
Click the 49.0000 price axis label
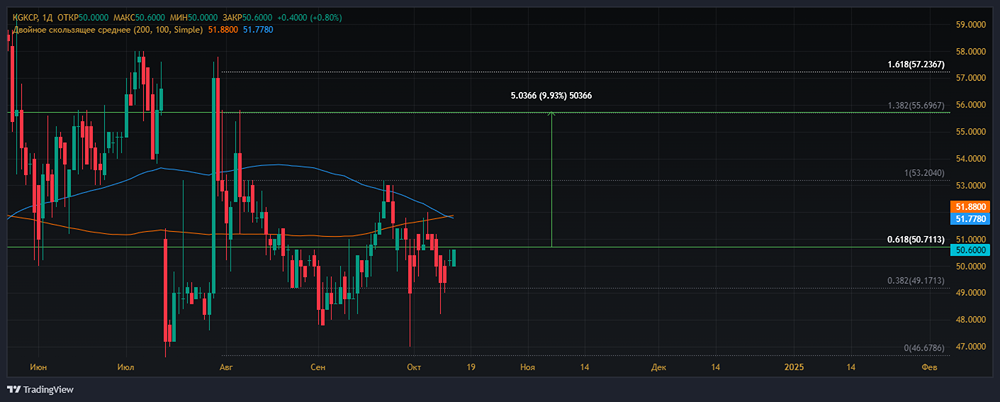(969, 293)
